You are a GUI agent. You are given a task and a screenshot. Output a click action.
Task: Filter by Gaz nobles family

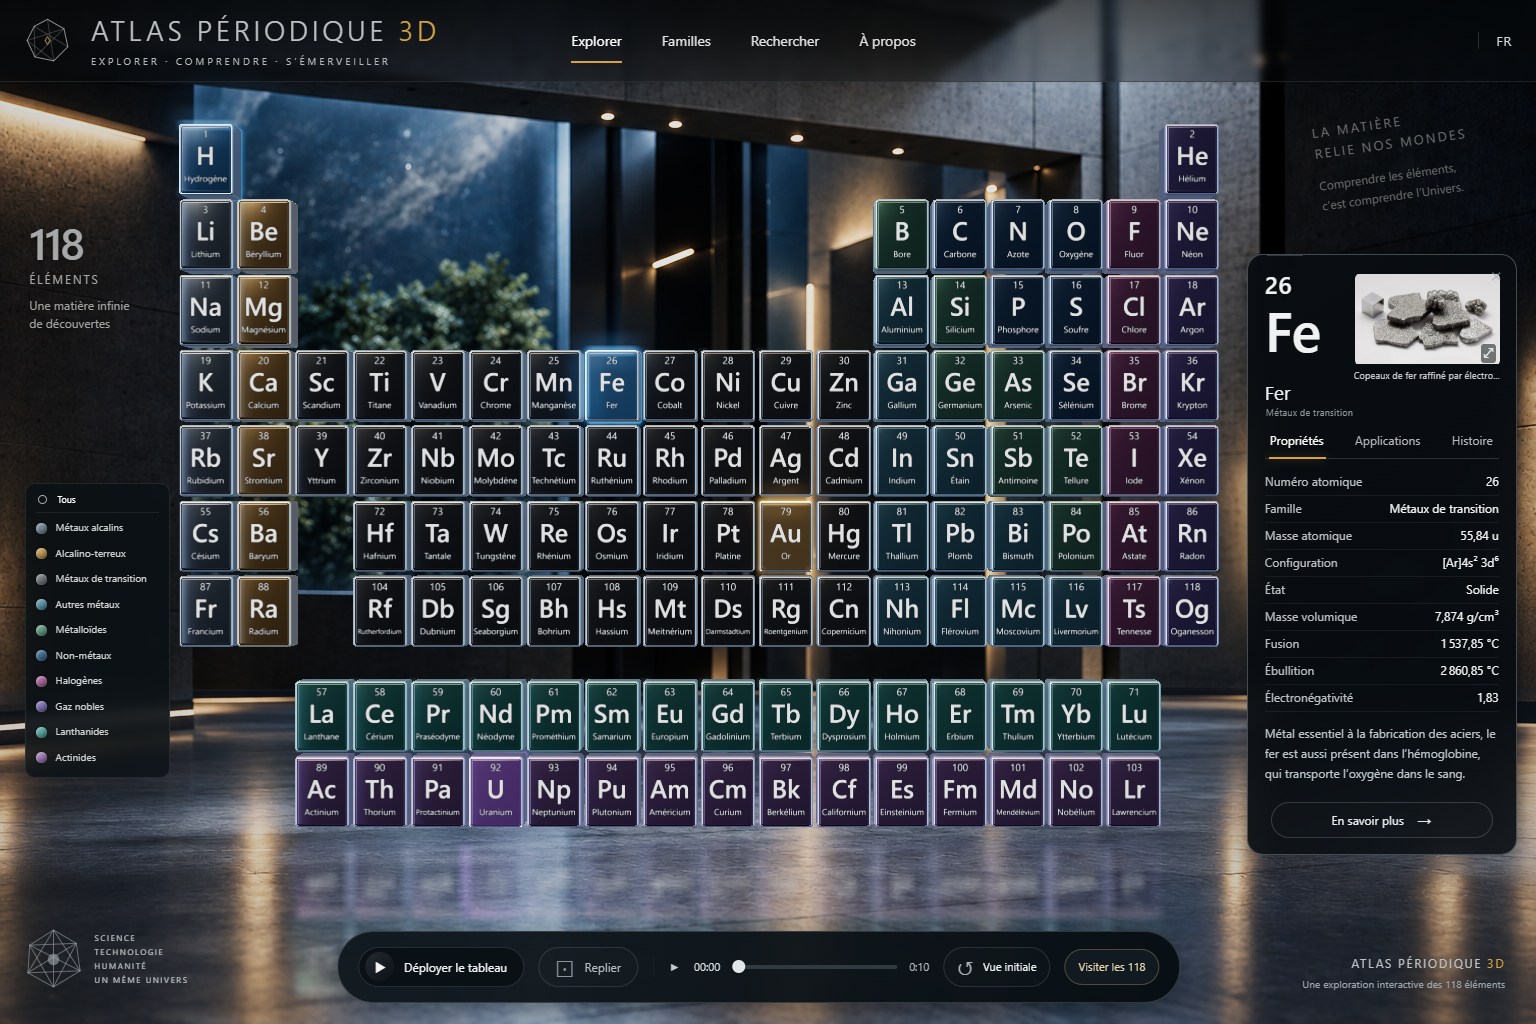pos(97,707)
